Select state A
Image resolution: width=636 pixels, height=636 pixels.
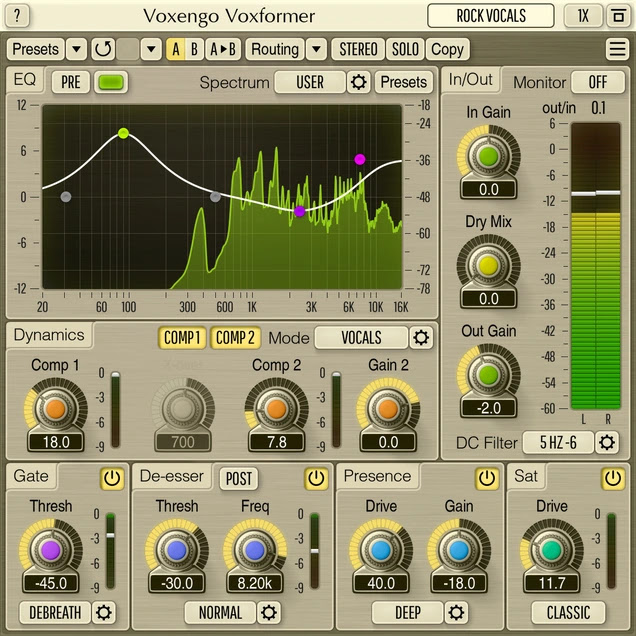pos(175,49)
